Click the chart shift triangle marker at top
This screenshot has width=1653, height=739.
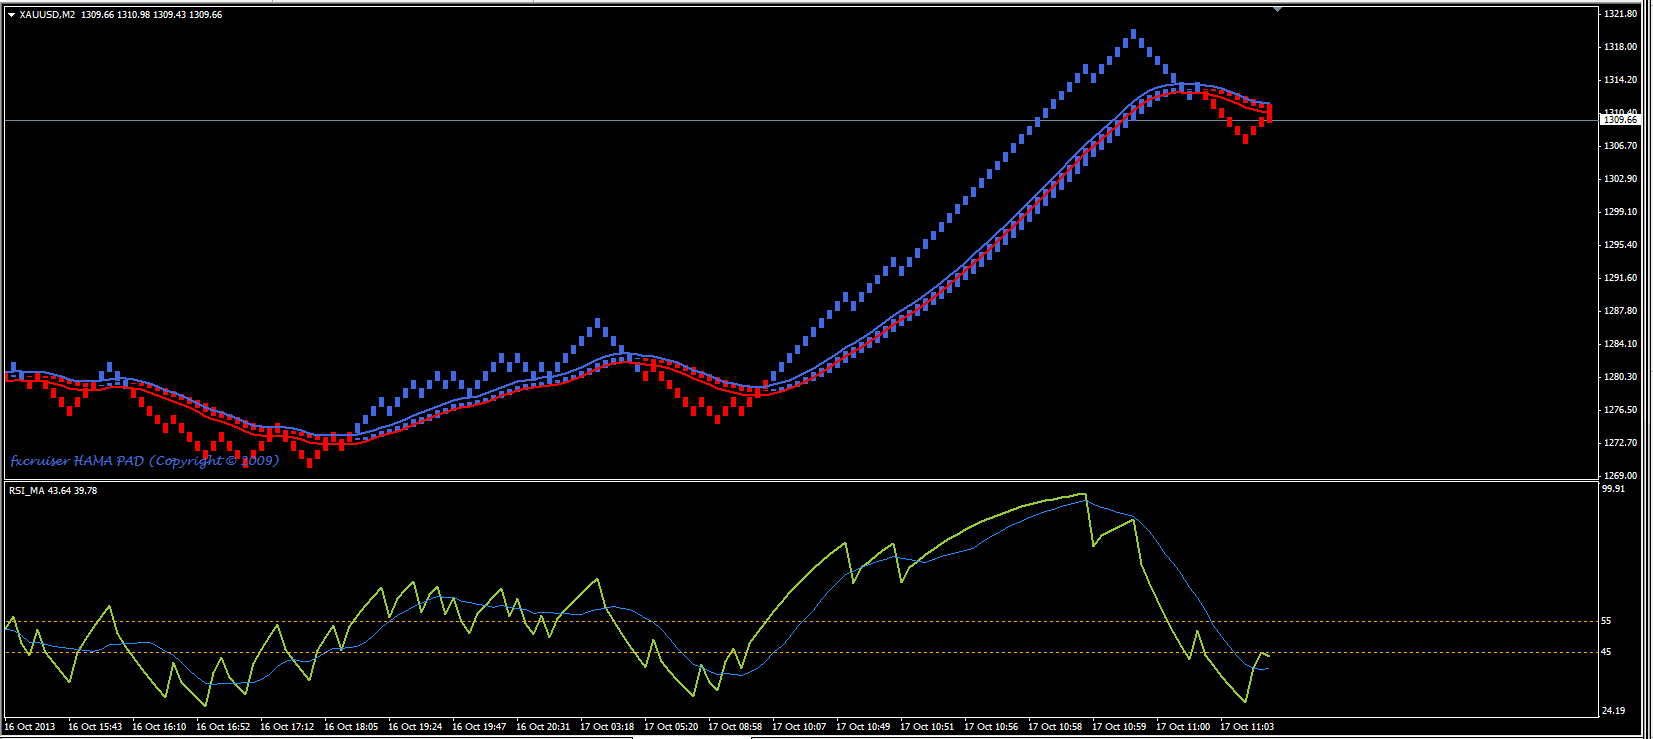pos(1277,8)
